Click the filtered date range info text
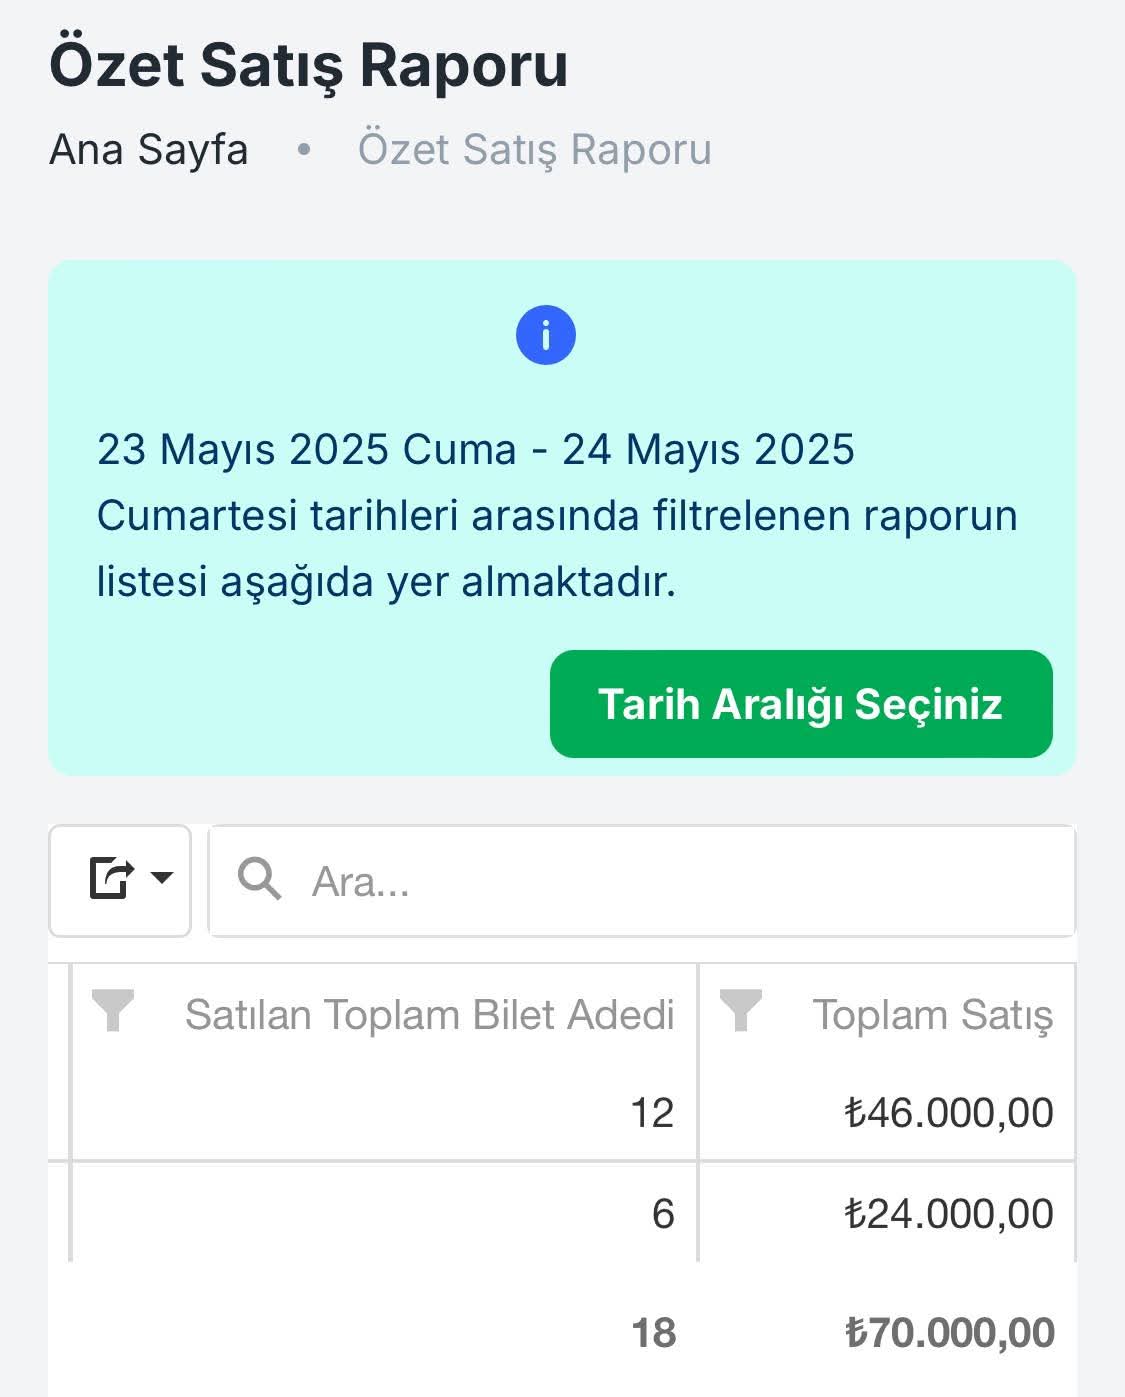1125x1397 pixels. pyautogui.click(x=556, y=515)
